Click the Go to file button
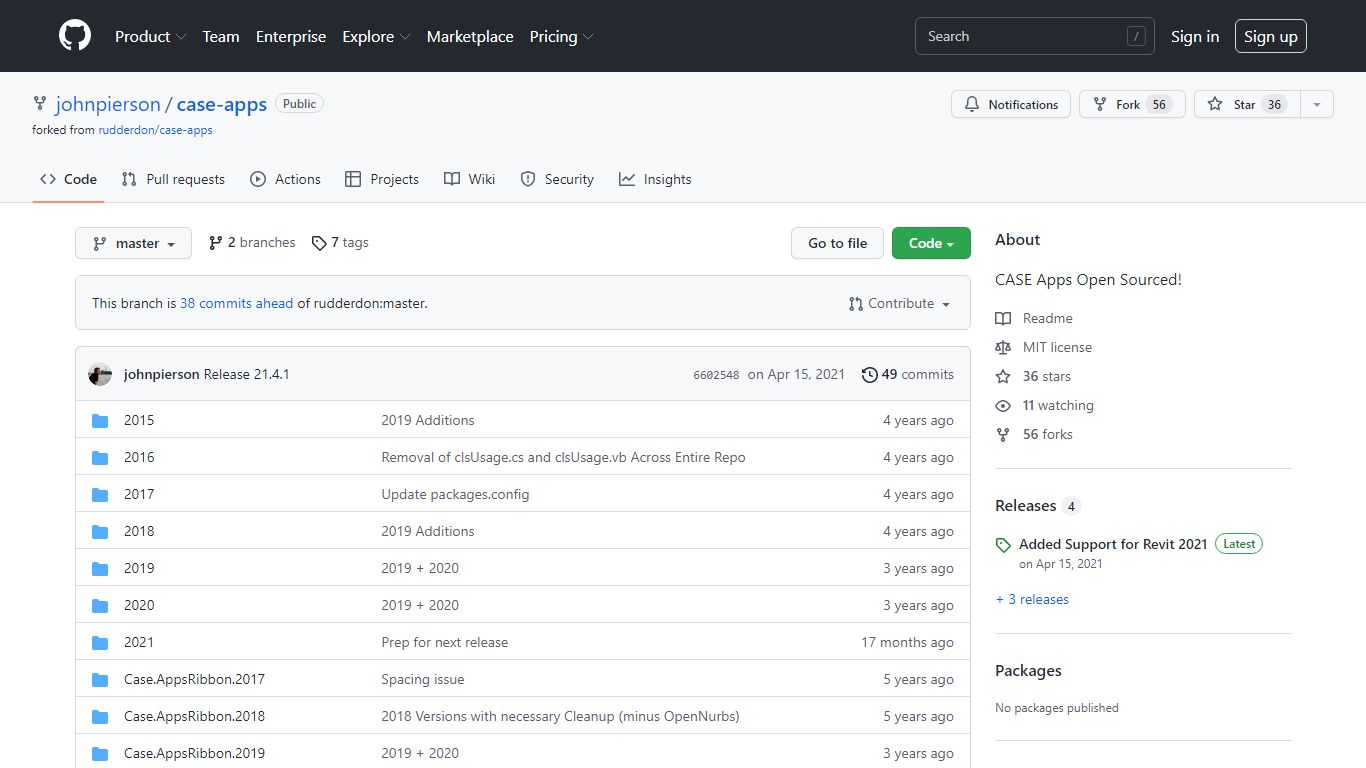This screenshot has width=1366, height=768. pyautogui.click(x=838, y=243)
